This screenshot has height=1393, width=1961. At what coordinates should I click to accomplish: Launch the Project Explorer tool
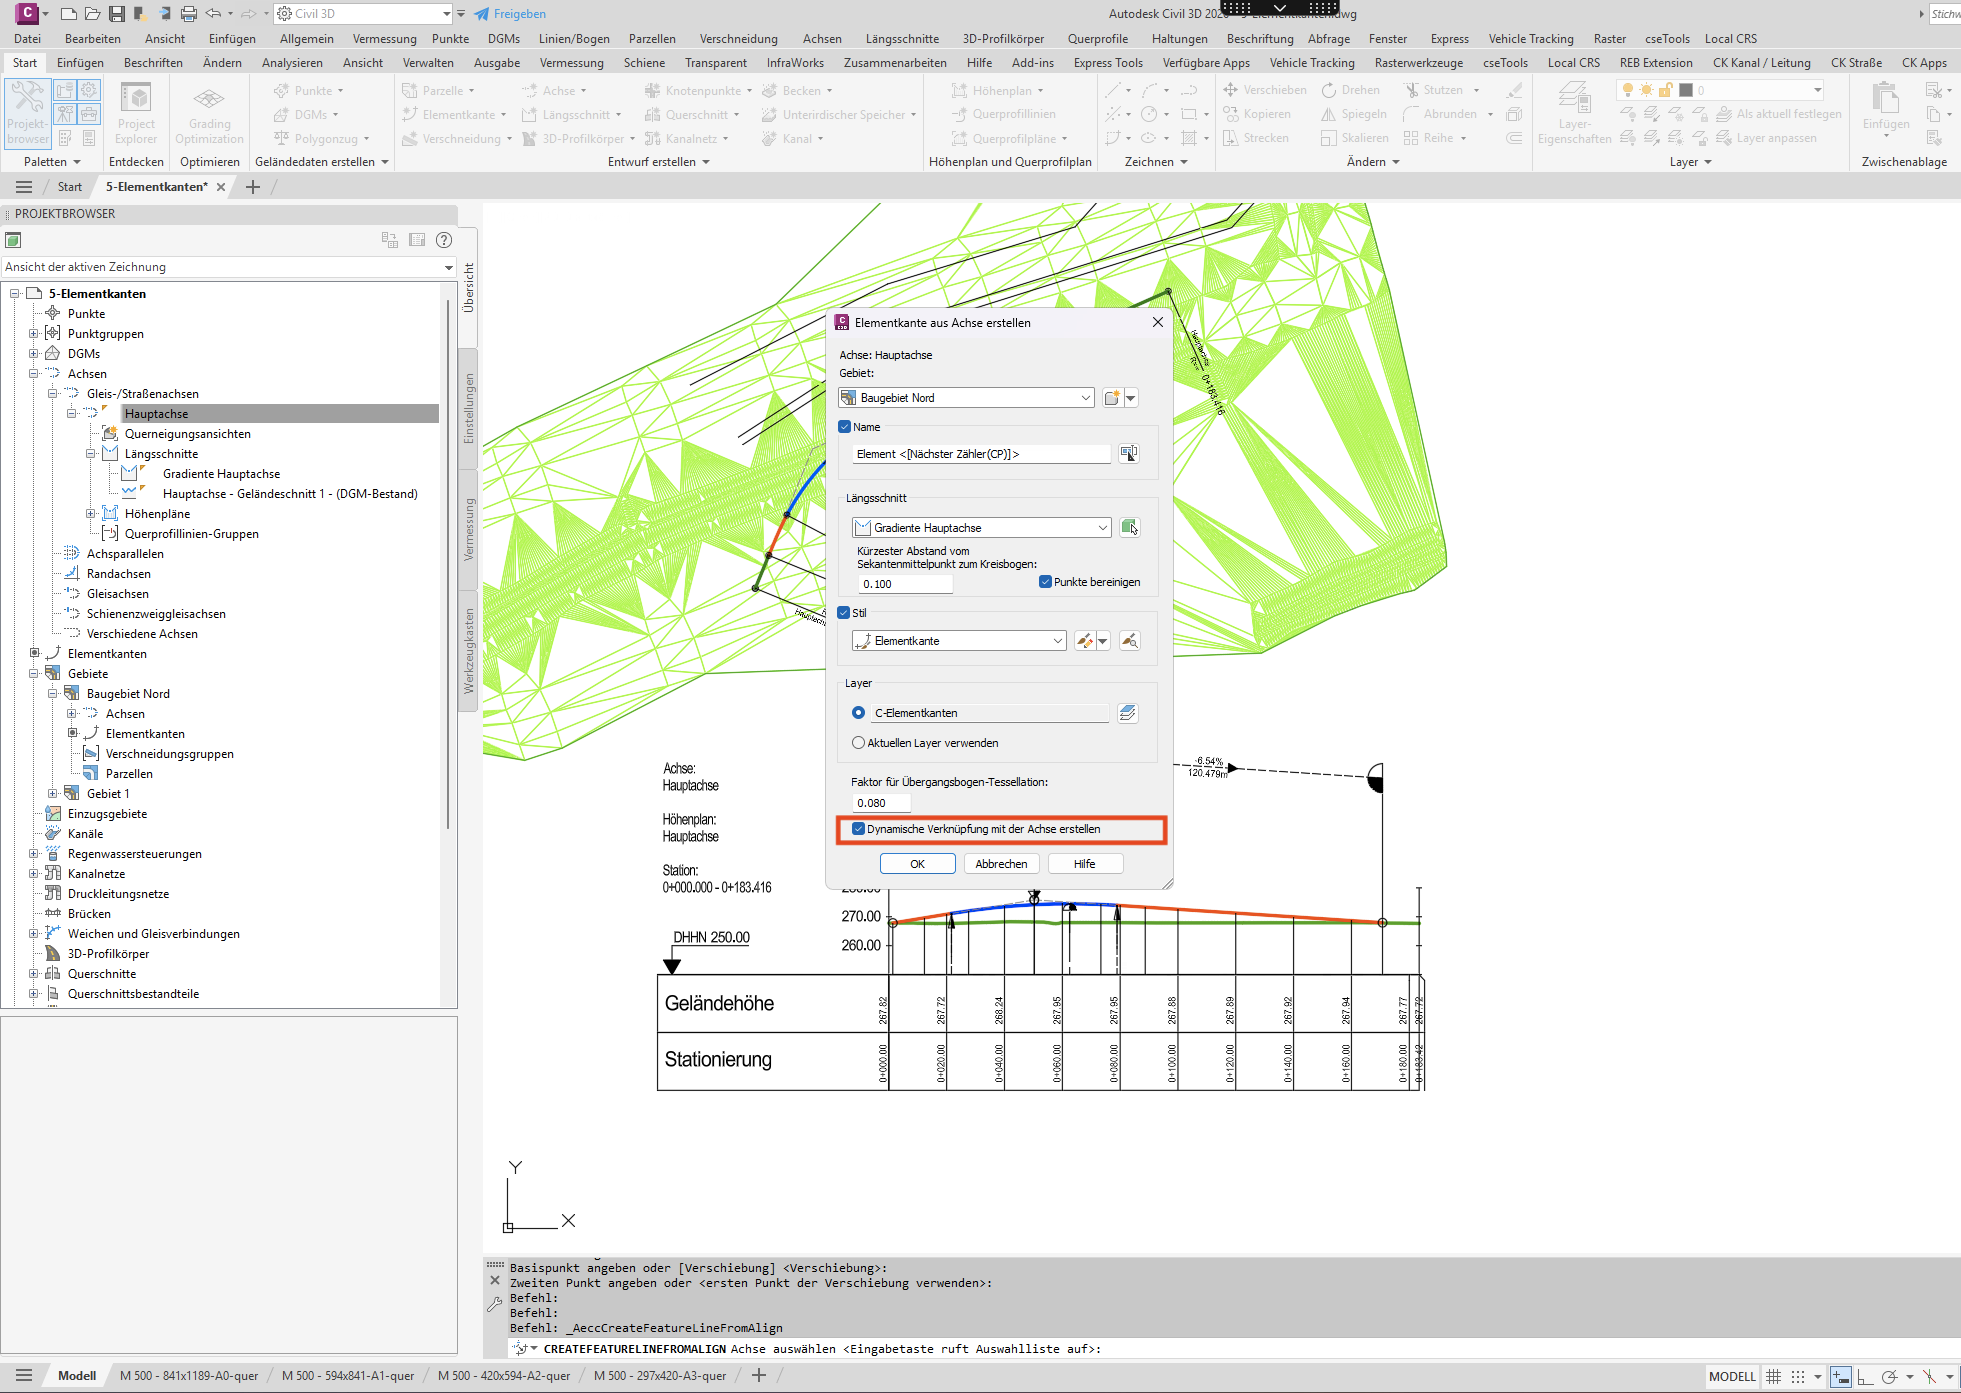(x=136, y=113)
